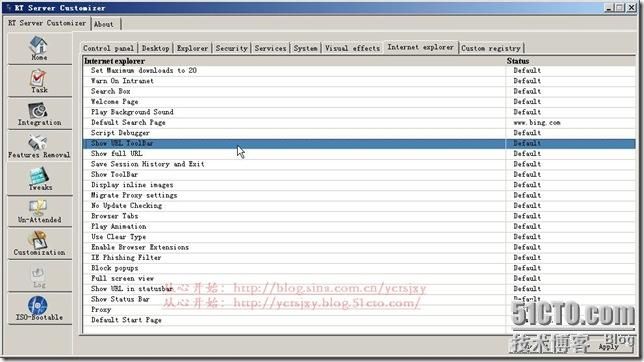Image resolution: width=644 pixels, height=362 pixels.
Task: Click the www.bing.com status value
Action: 536,122
